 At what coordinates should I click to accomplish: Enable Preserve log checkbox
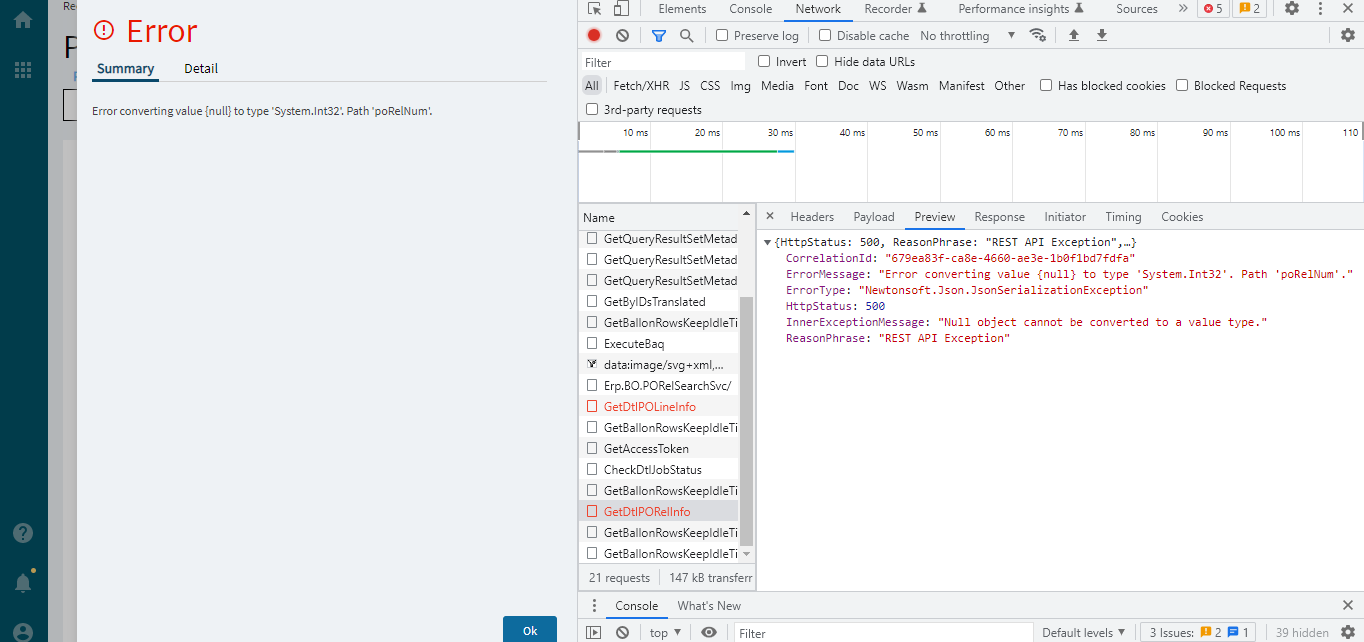point(722,35)
